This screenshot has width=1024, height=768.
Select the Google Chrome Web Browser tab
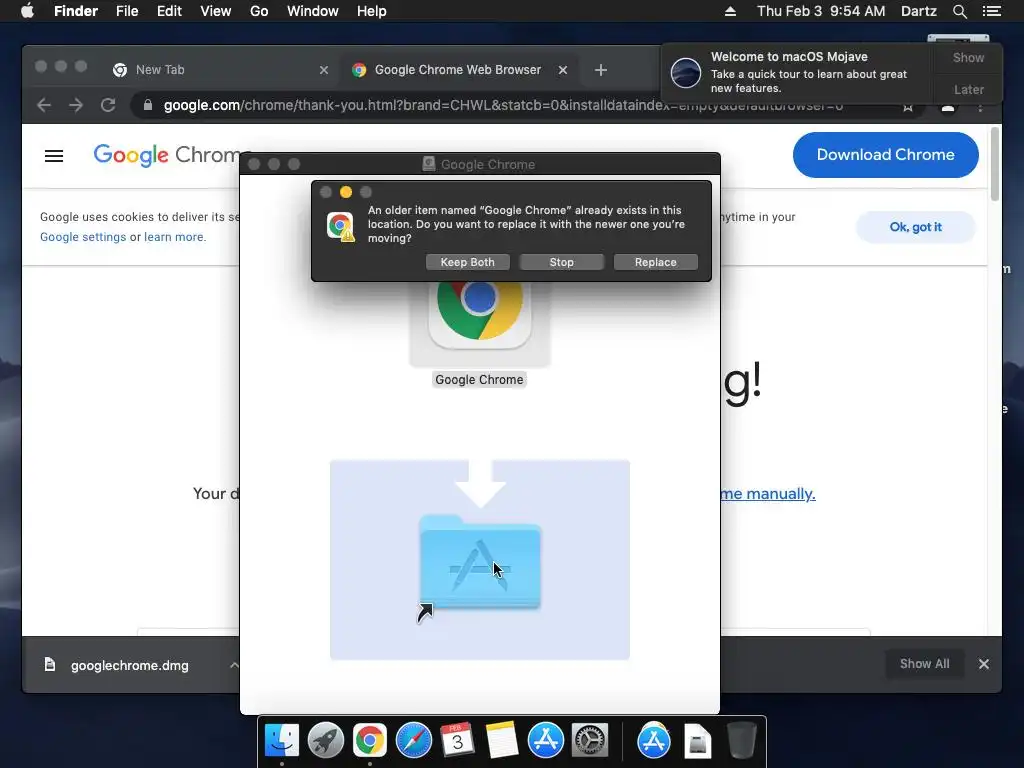457,70
